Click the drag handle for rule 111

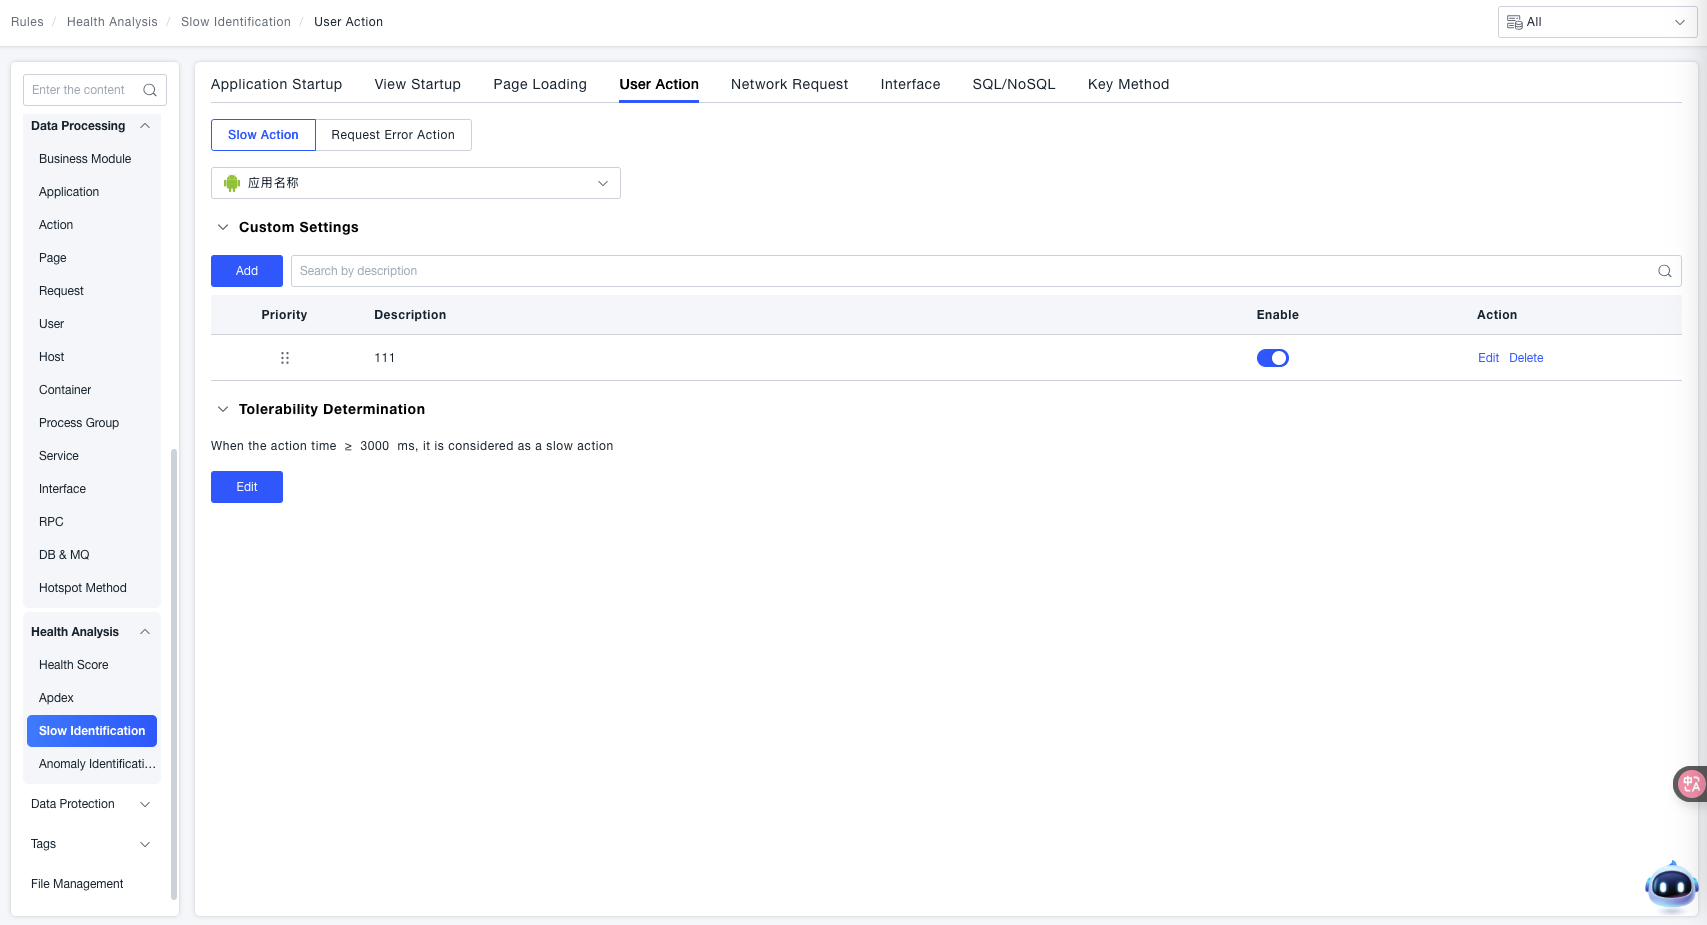(x=285, y=358)
